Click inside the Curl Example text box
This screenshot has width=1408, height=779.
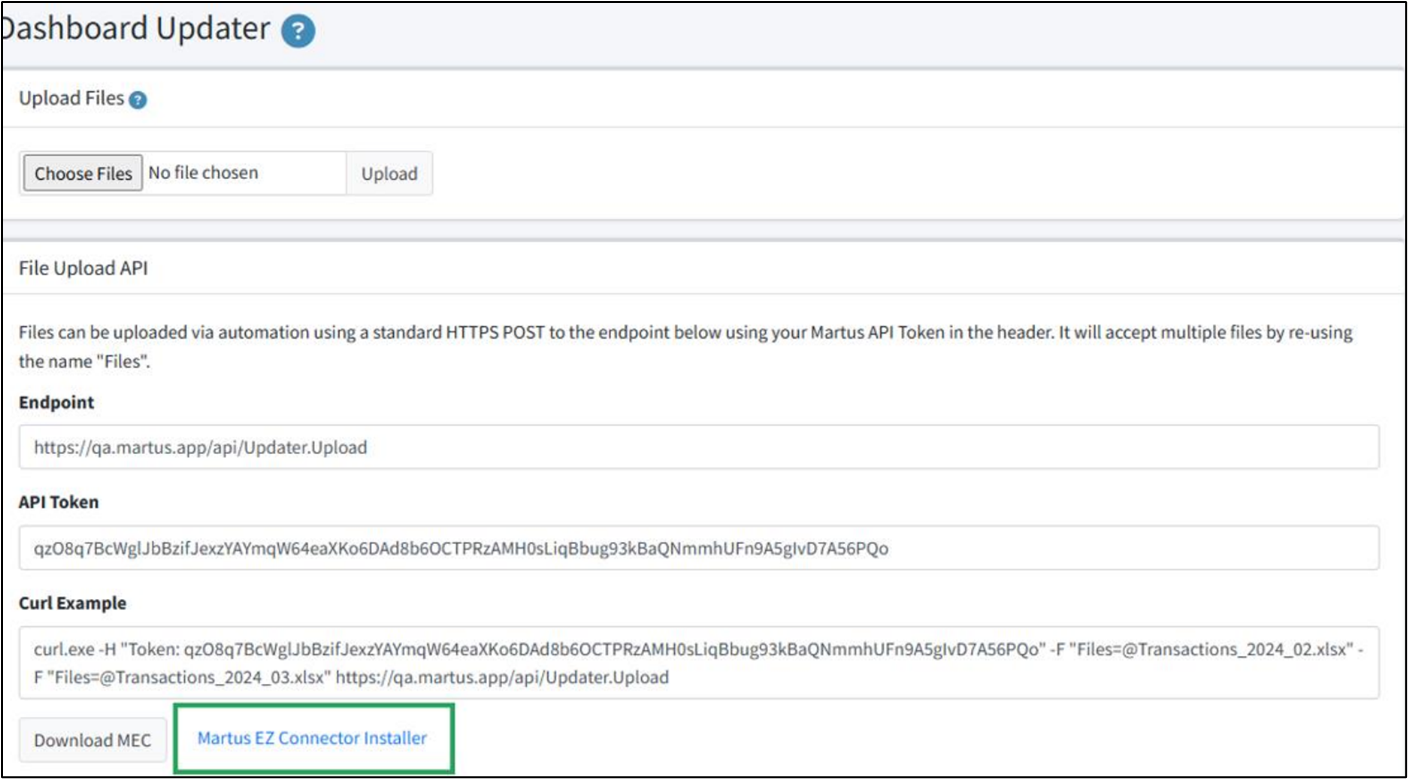point(699,663)
